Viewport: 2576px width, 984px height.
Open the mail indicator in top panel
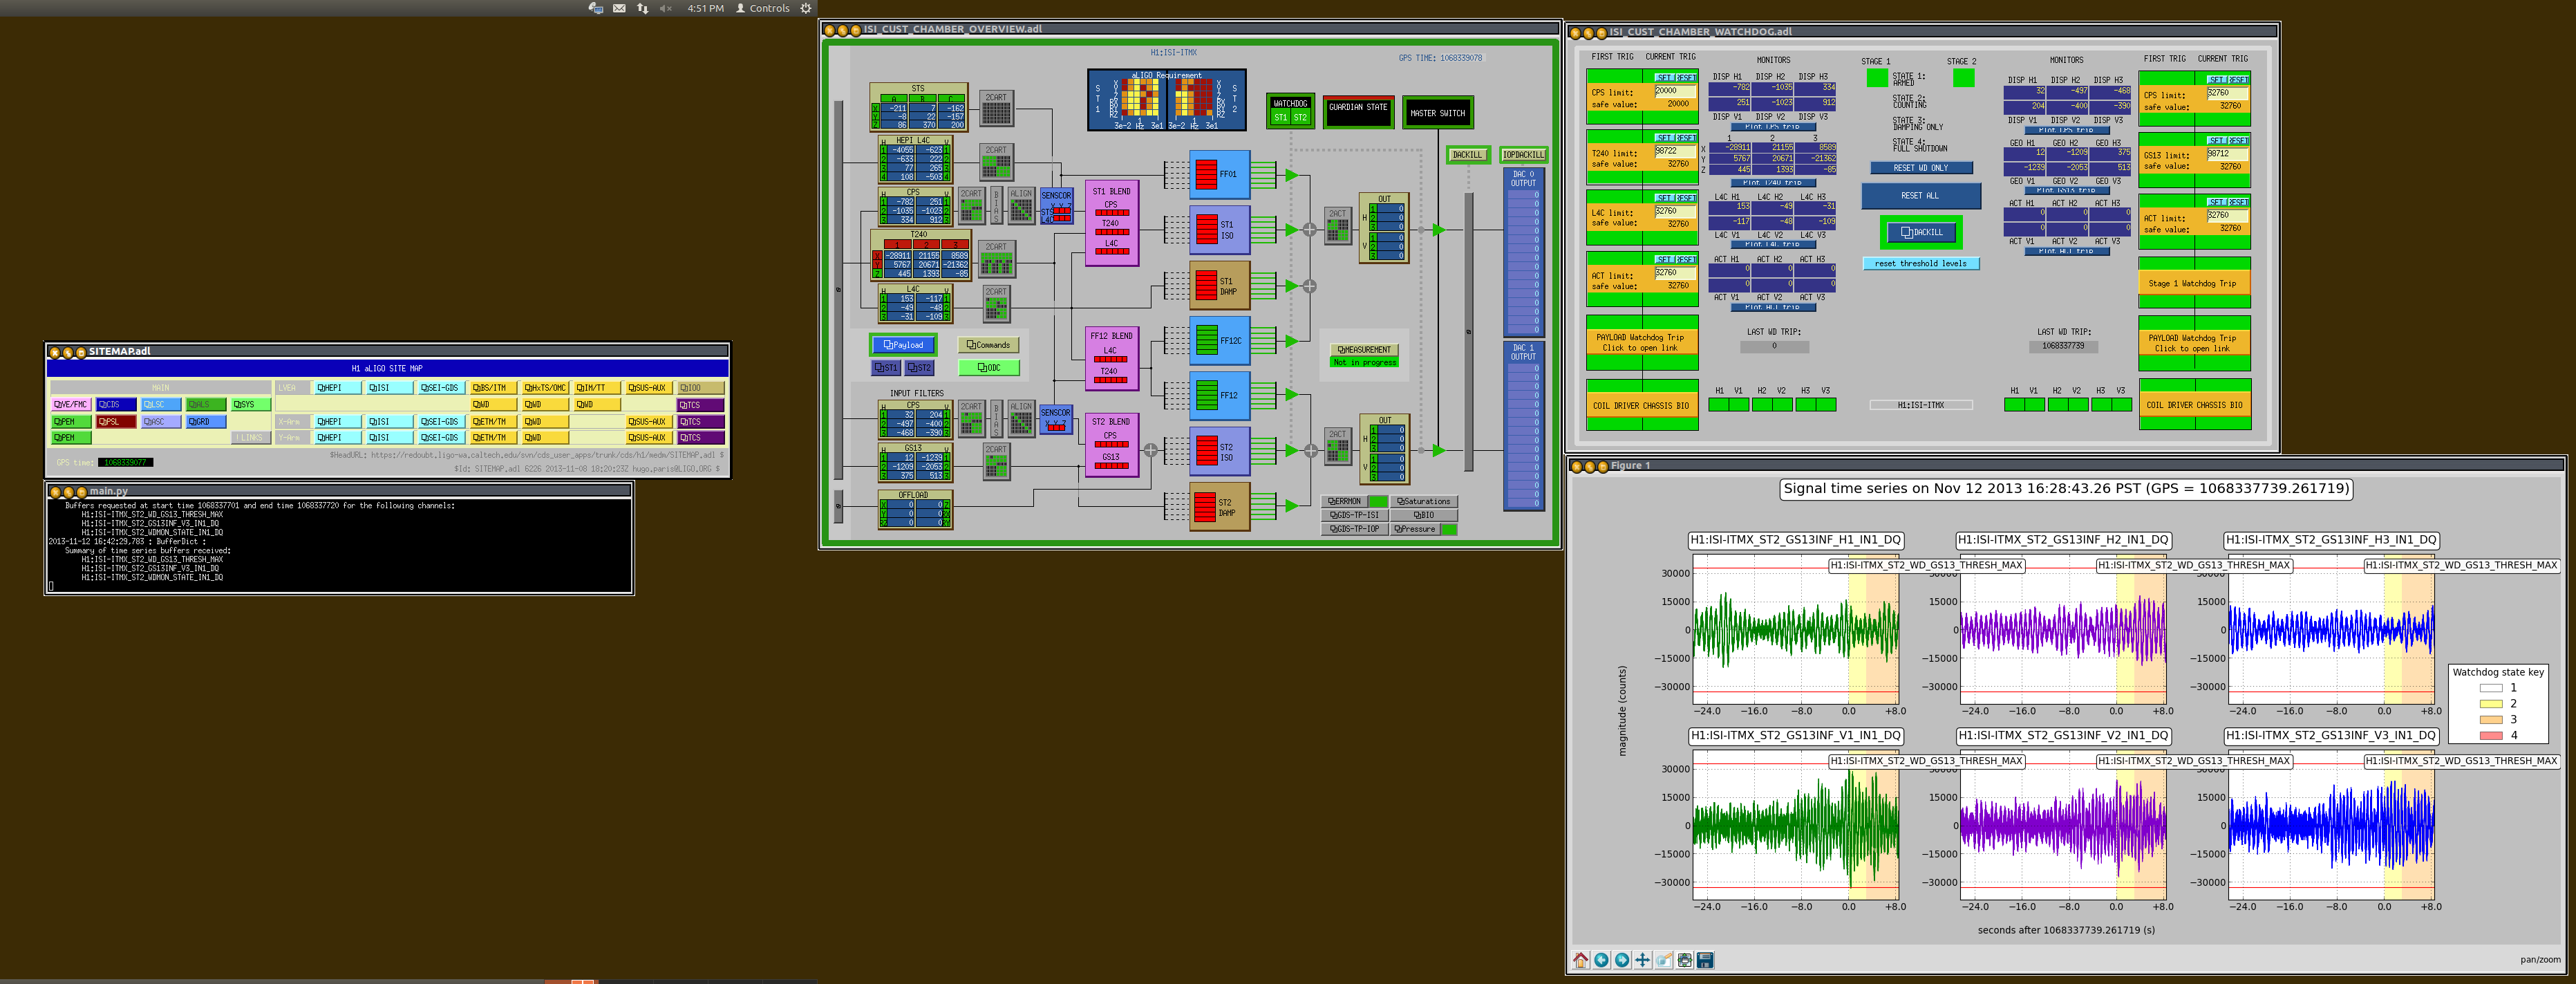[x=619, y=8]
